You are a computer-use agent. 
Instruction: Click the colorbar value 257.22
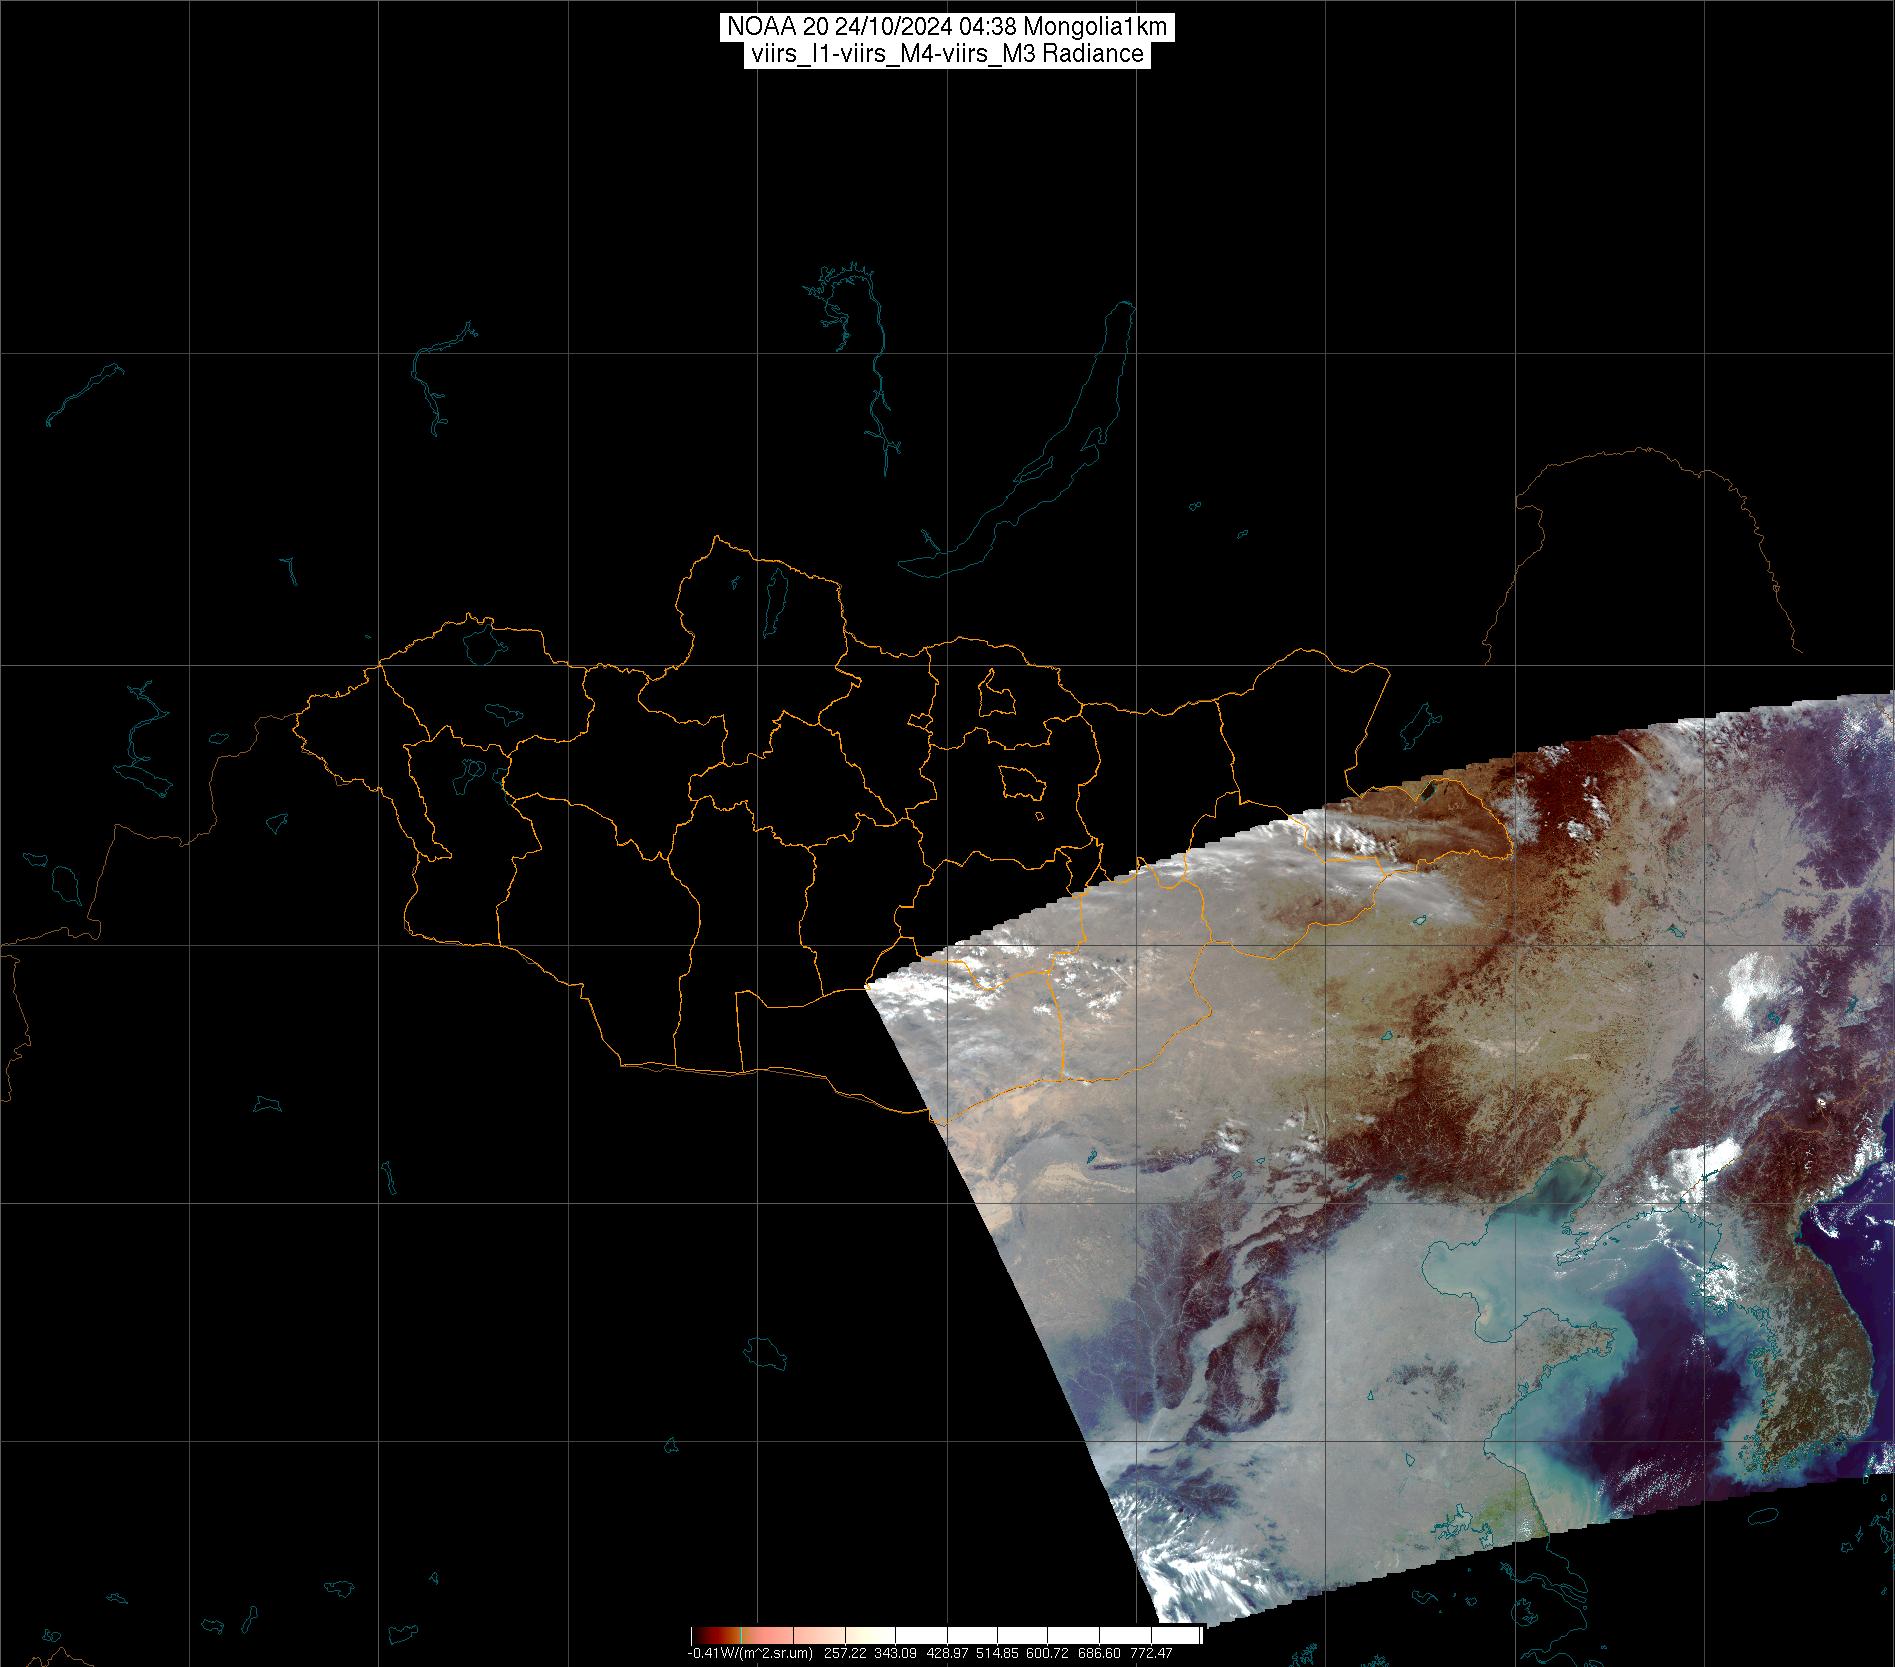point(845,1653)
